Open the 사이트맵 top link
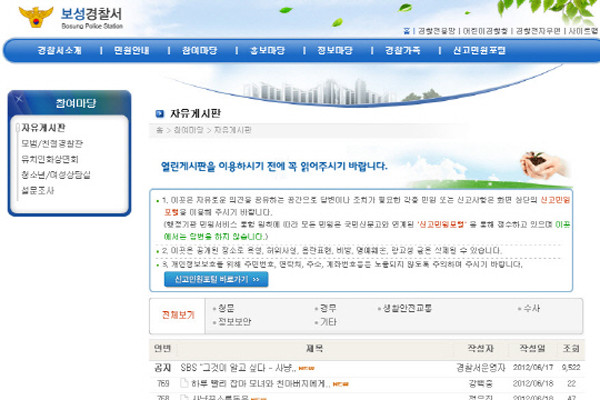Screen dimensions: 600x400 [x=584, y=31]
